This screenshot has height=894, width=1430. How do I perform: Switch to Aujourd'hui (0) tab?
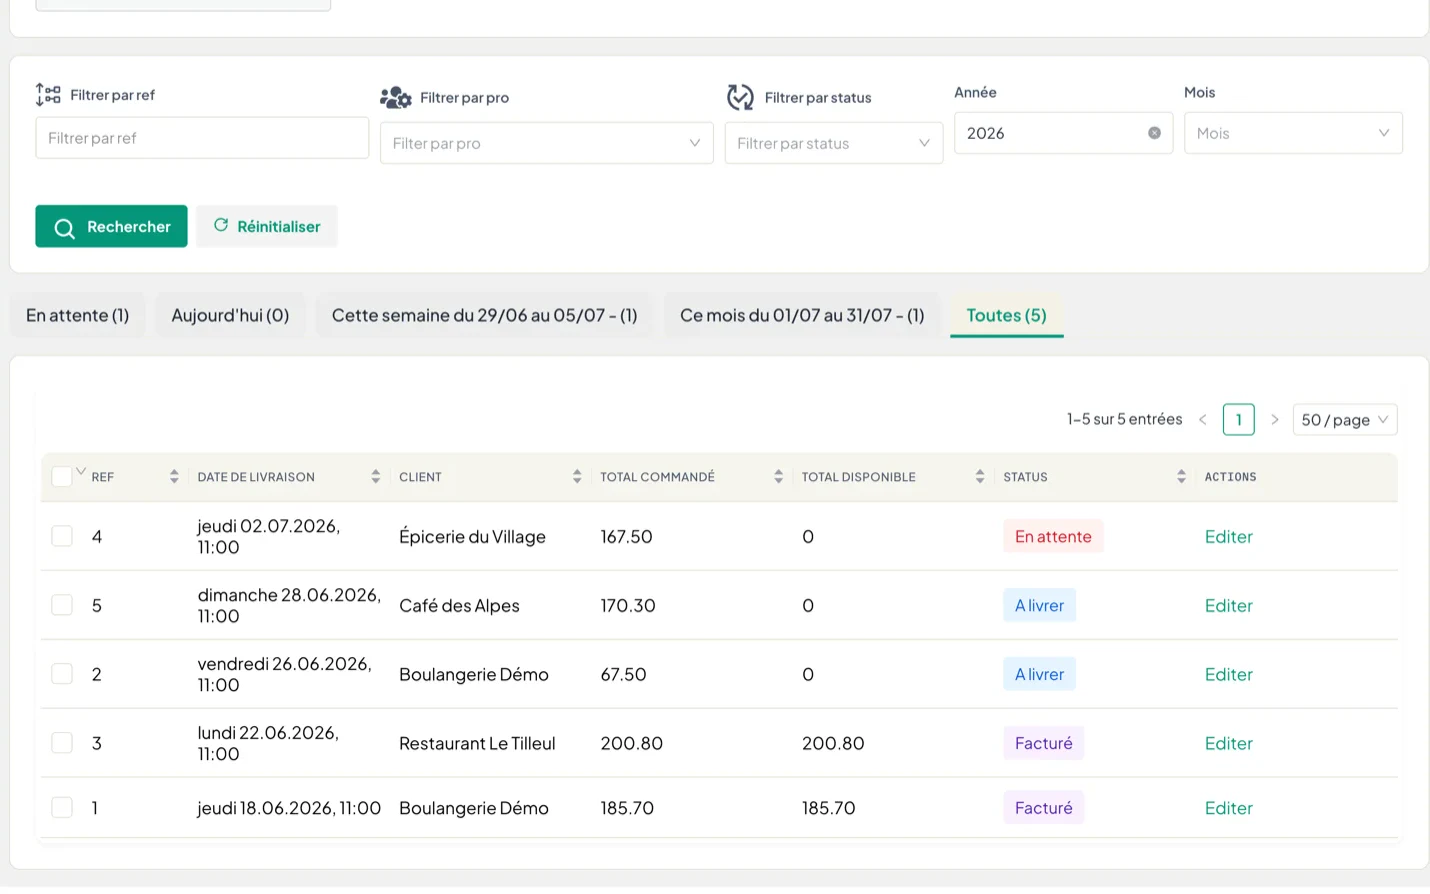[x=230, y=315]
